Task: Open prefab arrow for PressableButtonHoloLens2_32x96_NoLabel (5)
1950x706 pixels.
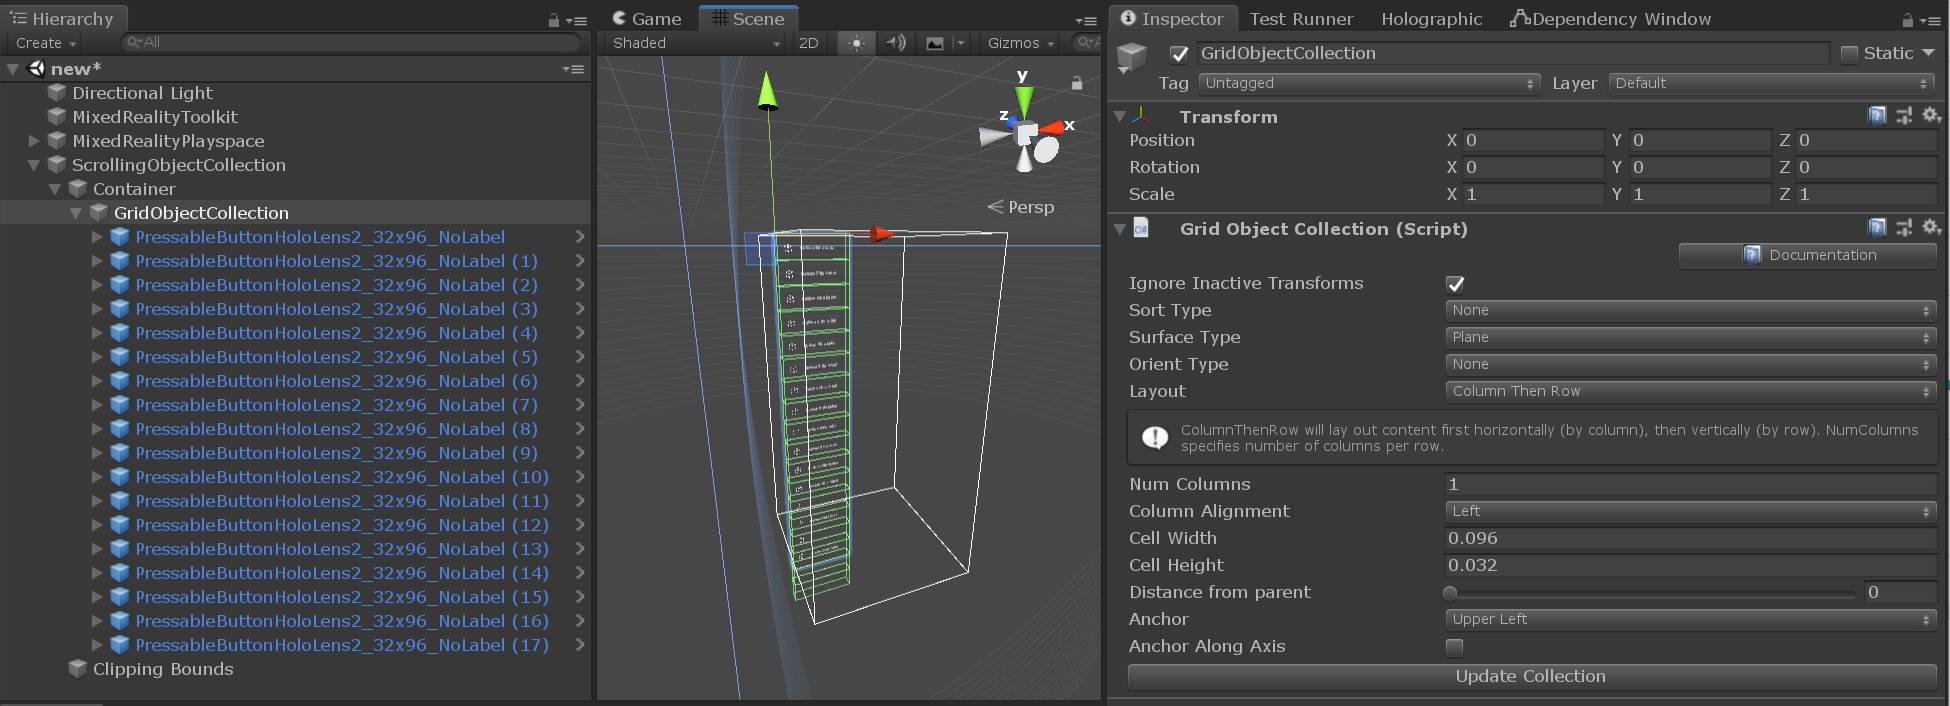Action: pyautogui.click(x=580, y=357)
